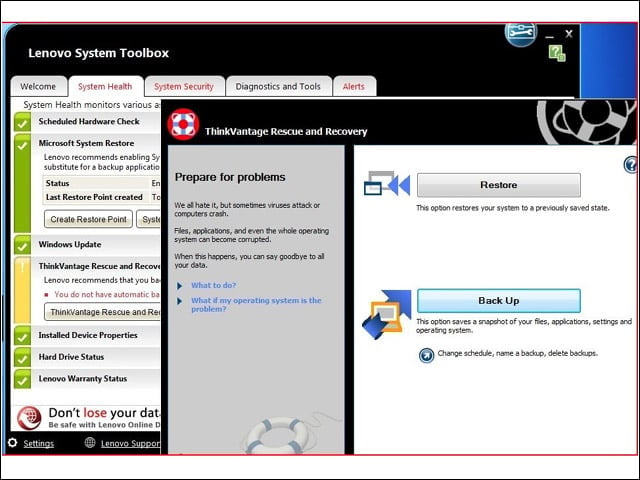This screenshot has width=640, height=480.
Task: Click the System button beside Create Restore Point
Action: (149, 219)
